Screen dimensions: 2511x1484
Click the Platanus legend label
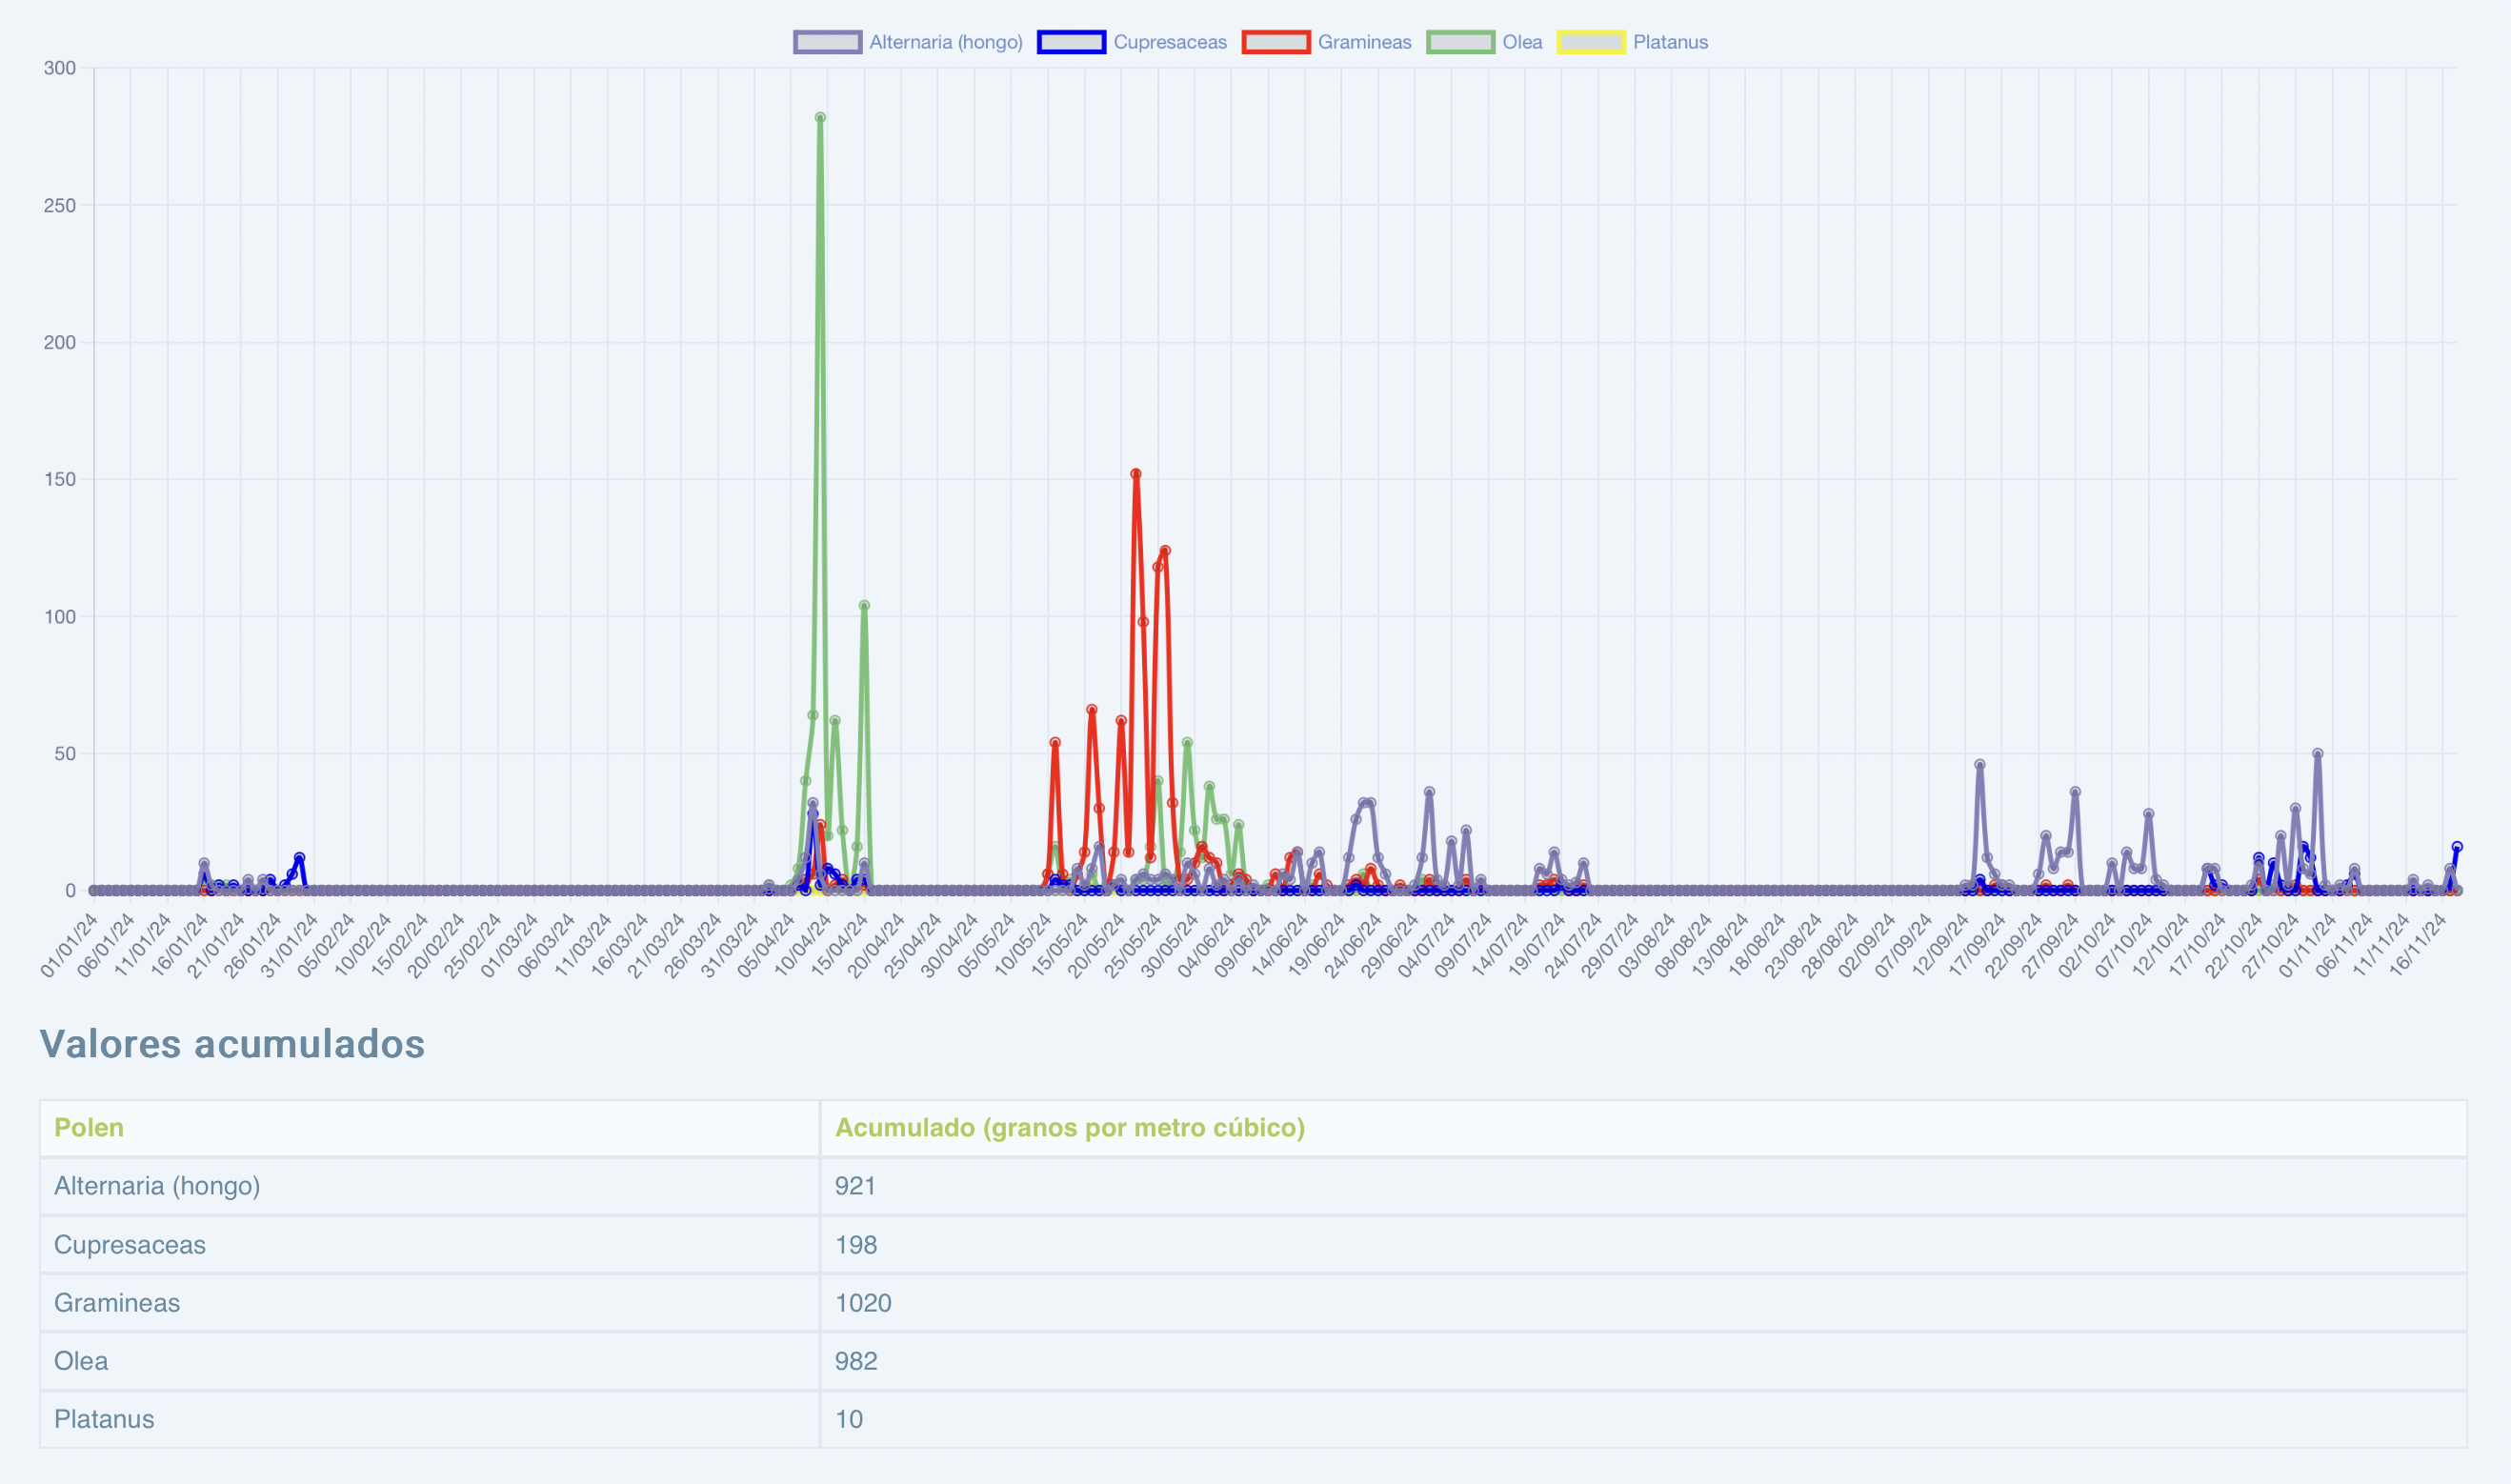1669,42
